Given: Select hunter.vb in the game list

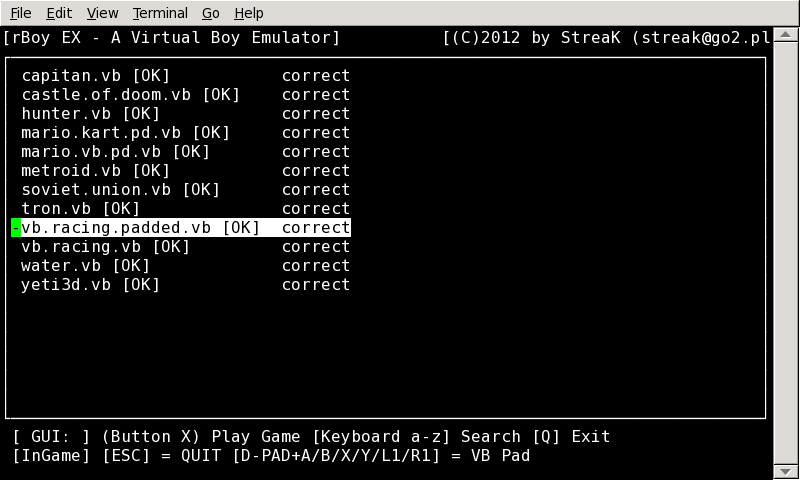Looking at the screenshot, I should (x=186, y=113).
